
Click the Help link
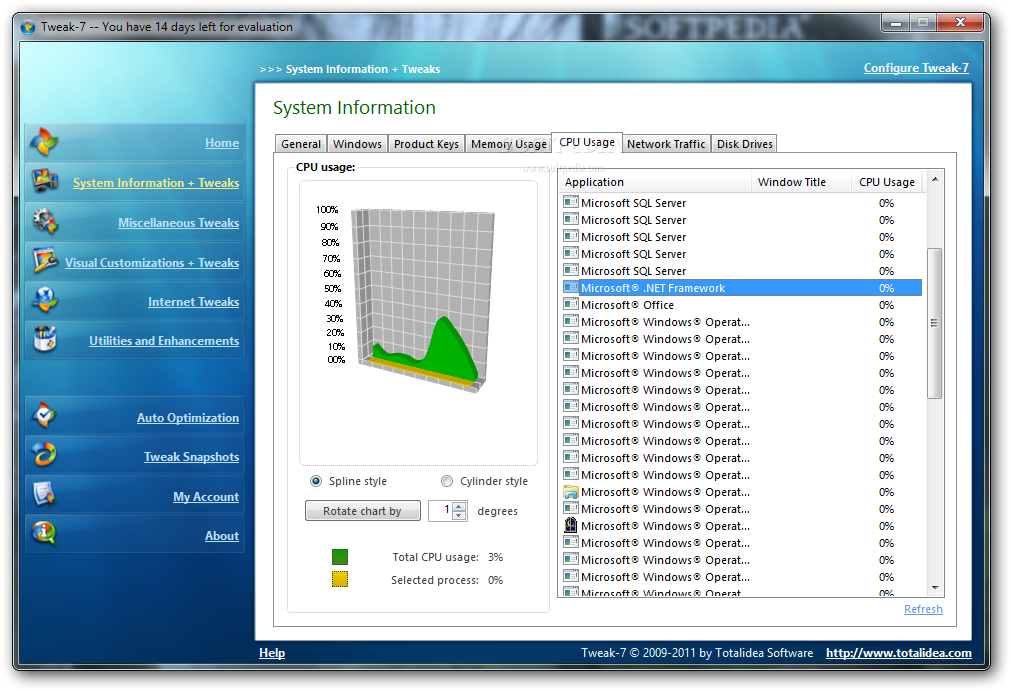pyautogui.click(x=272, y=653)
